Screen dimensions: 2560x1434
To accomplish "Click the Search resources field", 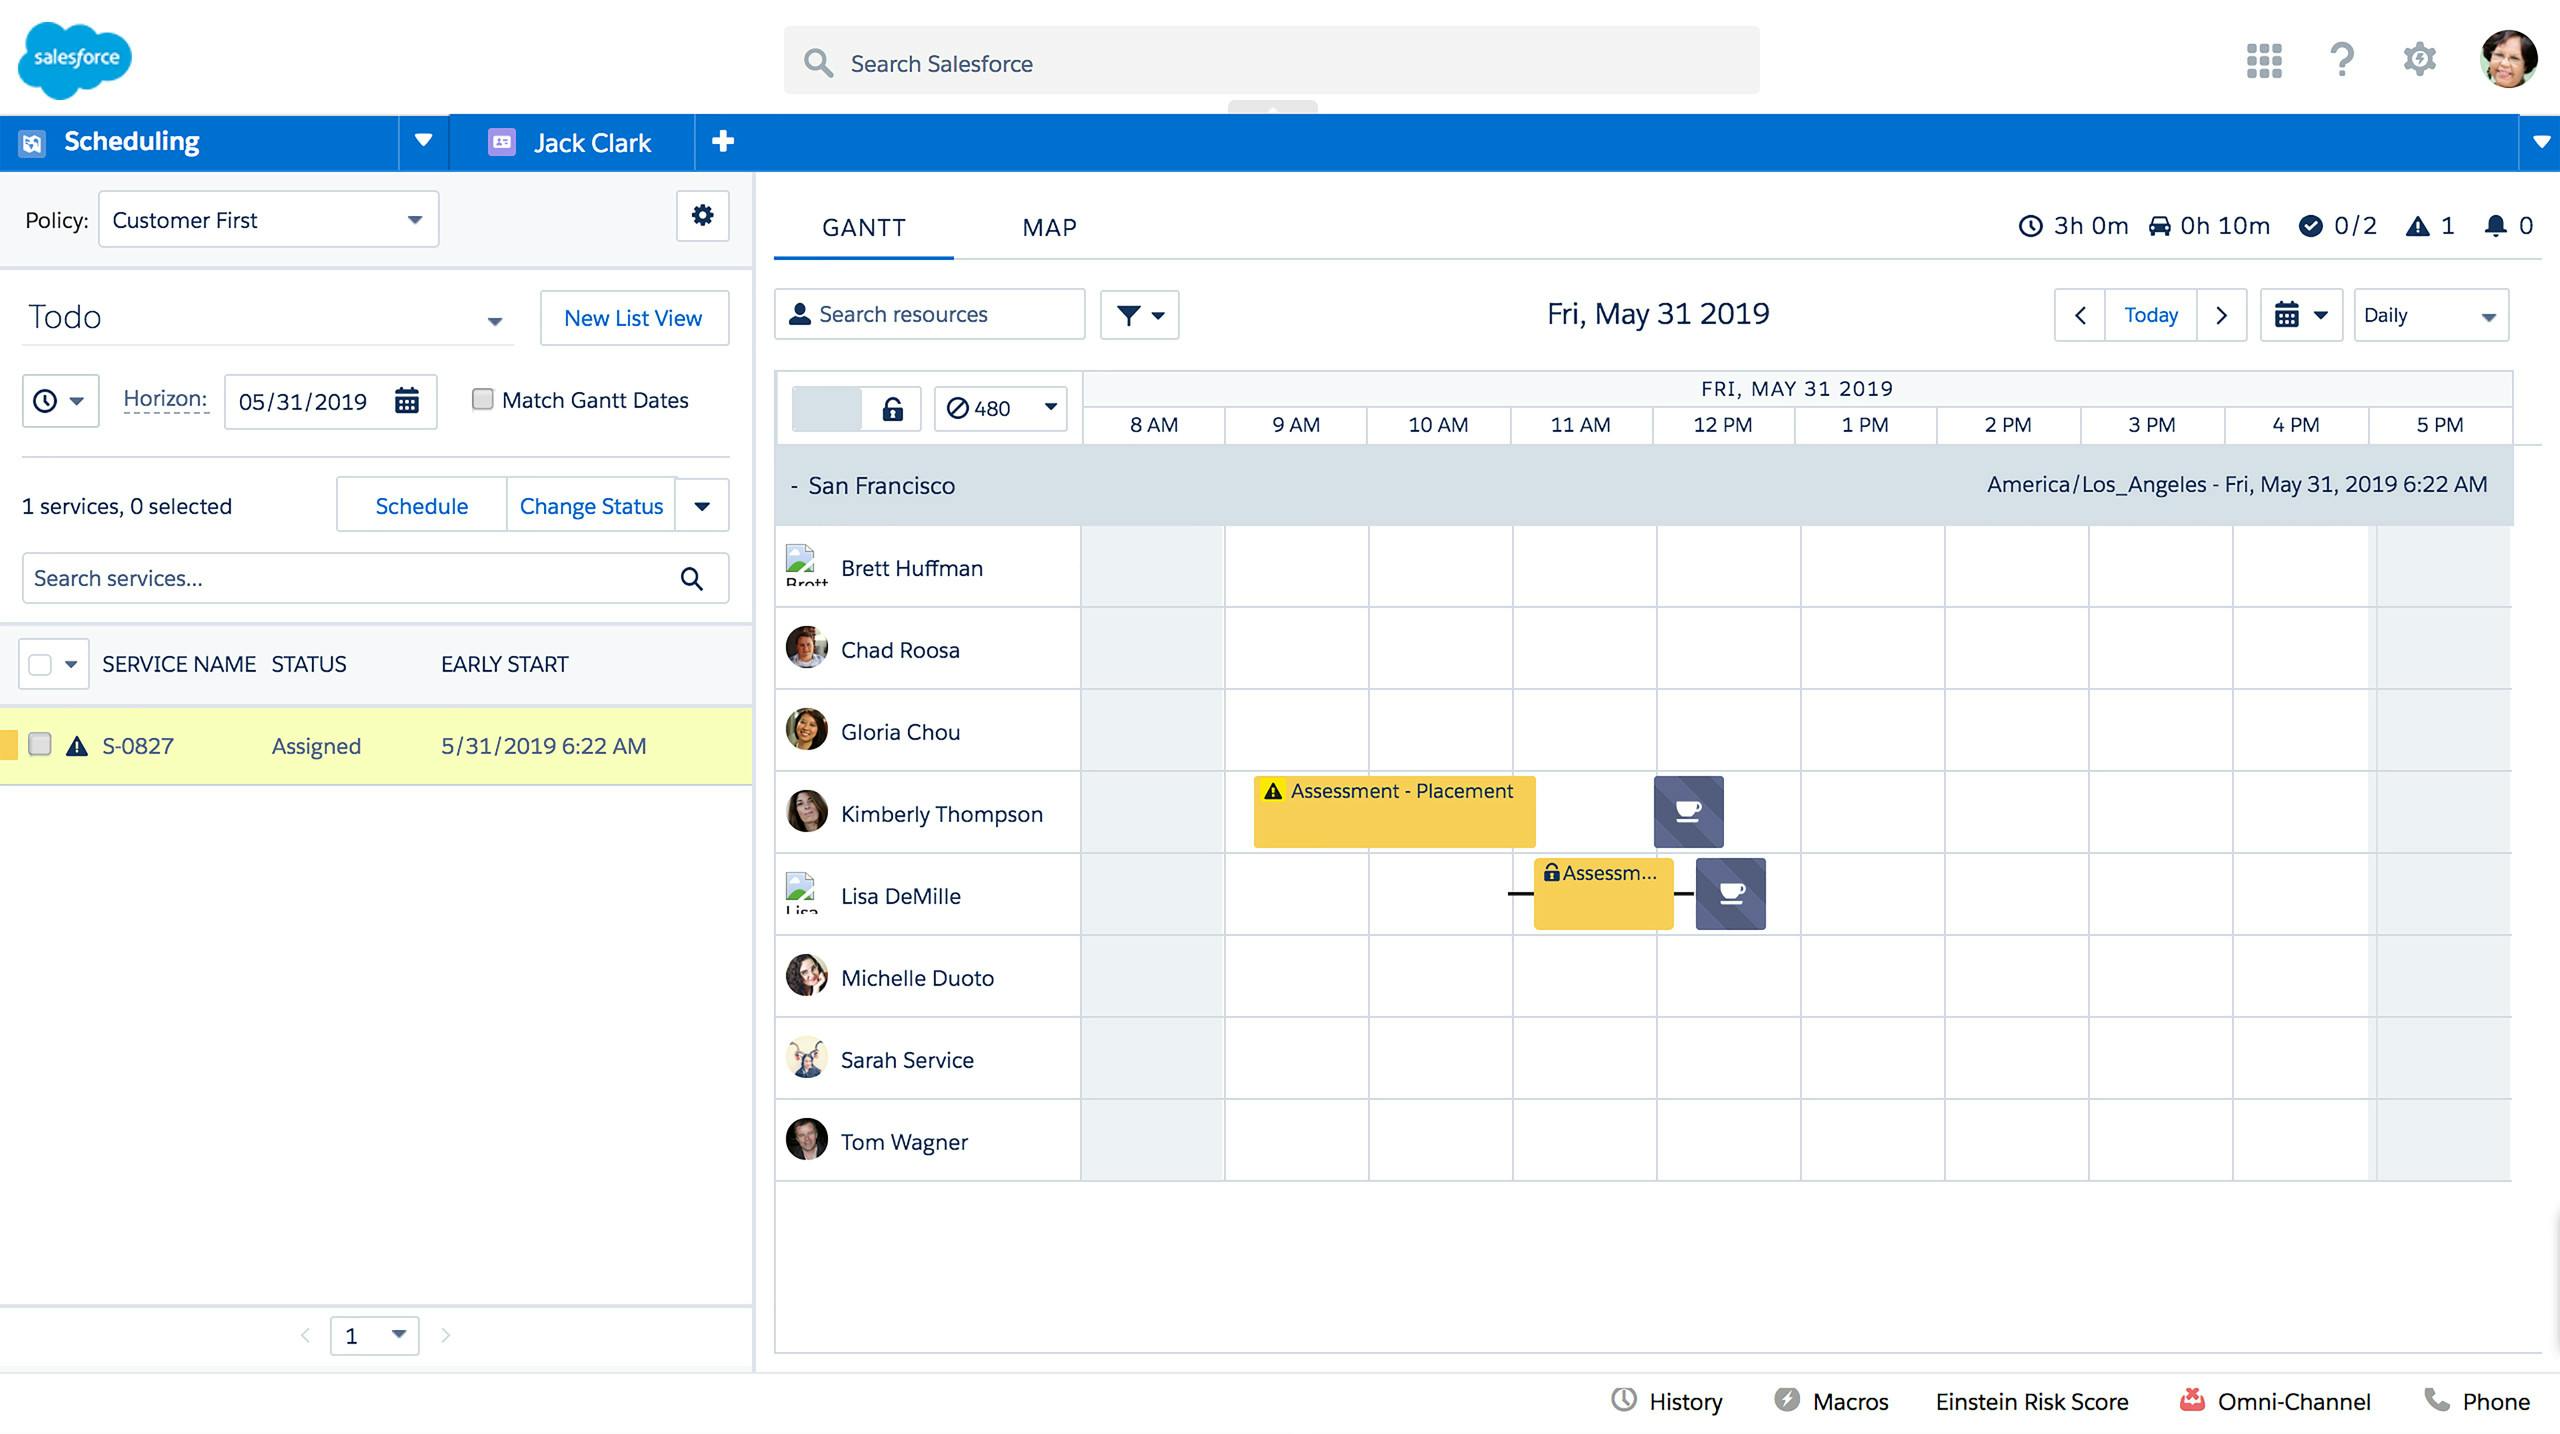I will (x=930, y=315).
